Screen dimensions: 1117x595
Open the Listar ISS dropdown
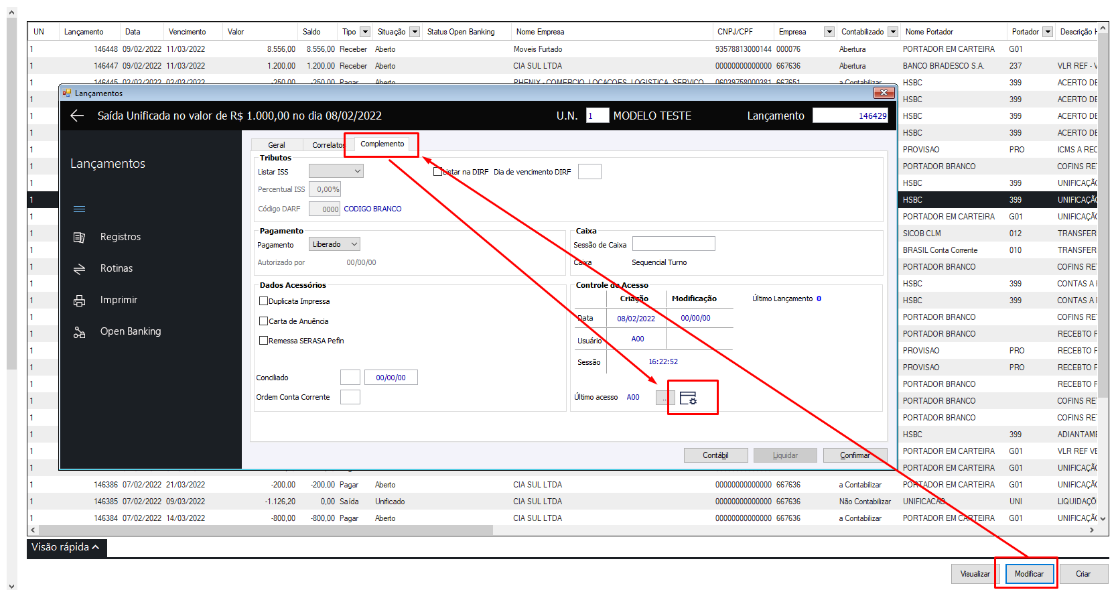point(336,171)
